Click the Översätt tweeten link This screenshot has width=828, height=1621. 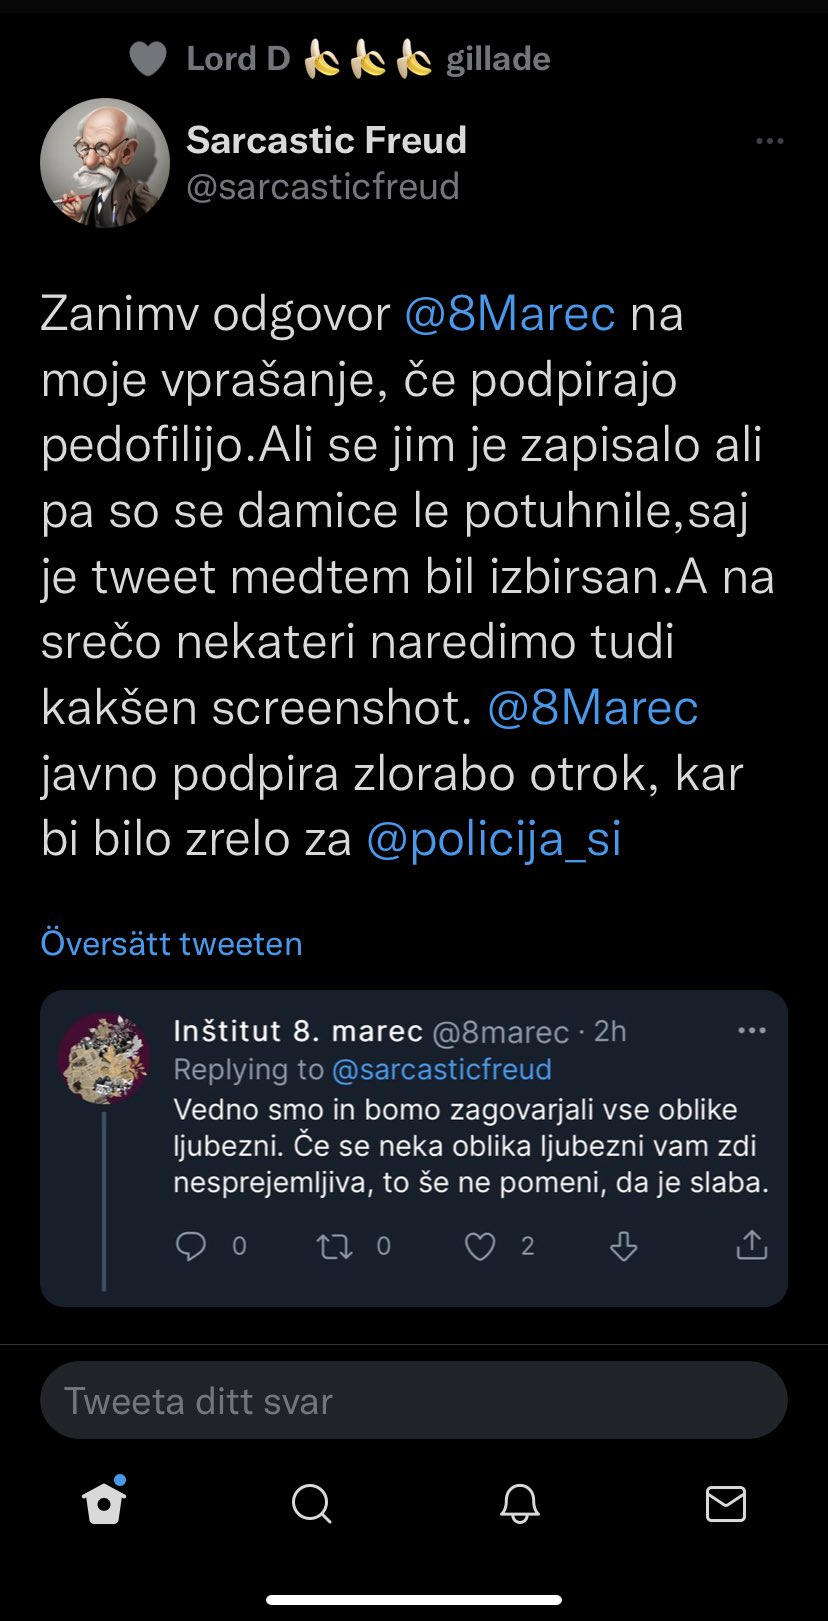[x=171, y=943]
